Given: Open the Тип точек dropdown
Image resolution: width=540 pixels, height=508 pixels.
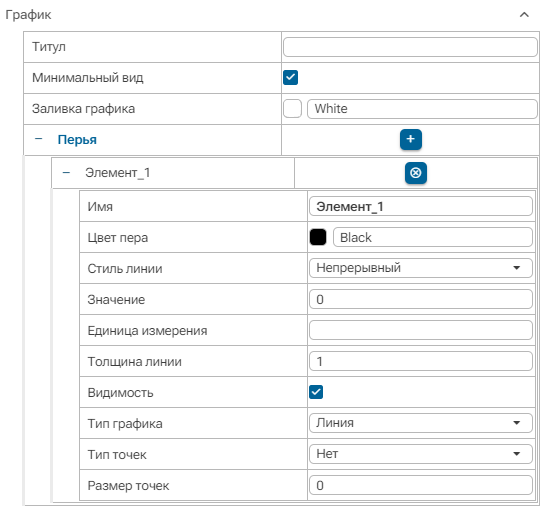Looking at the screenshot, I should tap(420, 454).
